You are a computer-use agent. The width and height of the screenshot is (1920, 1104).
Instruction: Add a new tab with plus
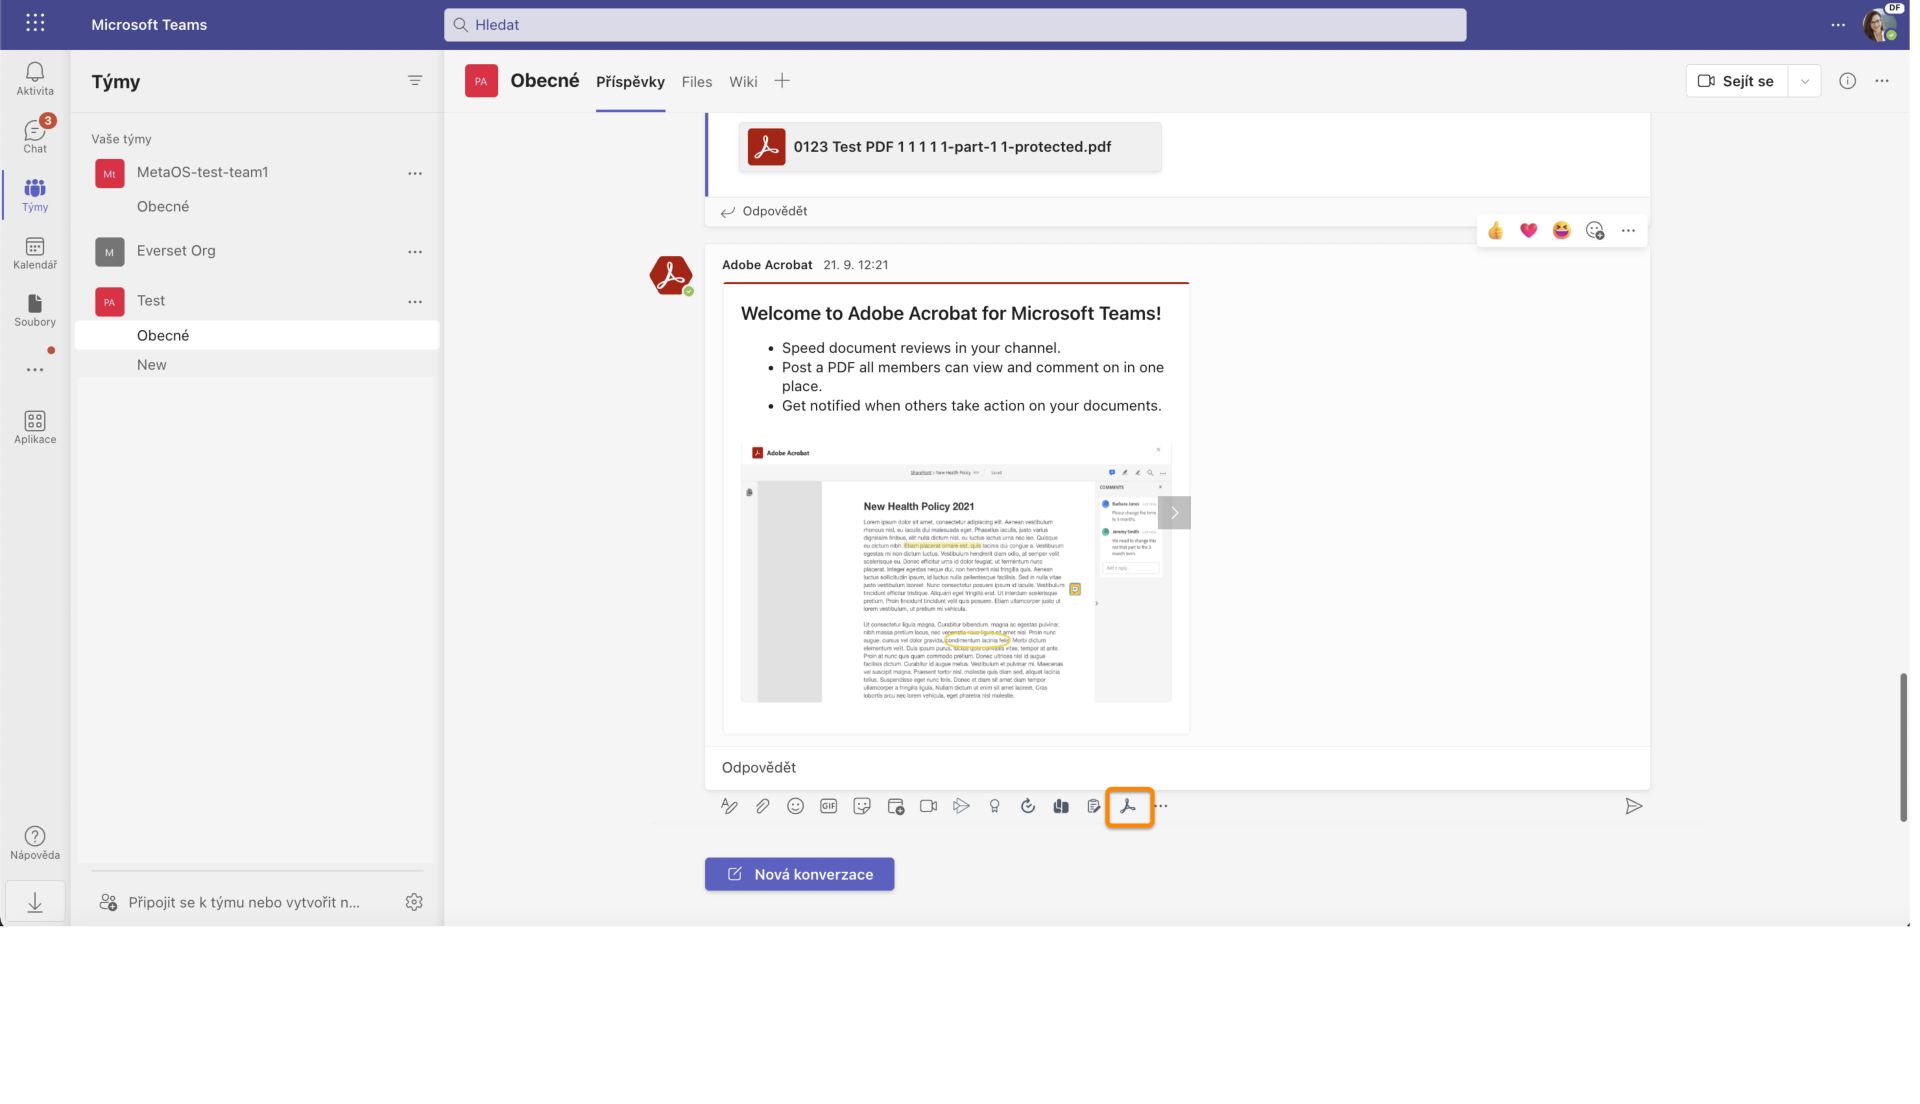(782, 81)
